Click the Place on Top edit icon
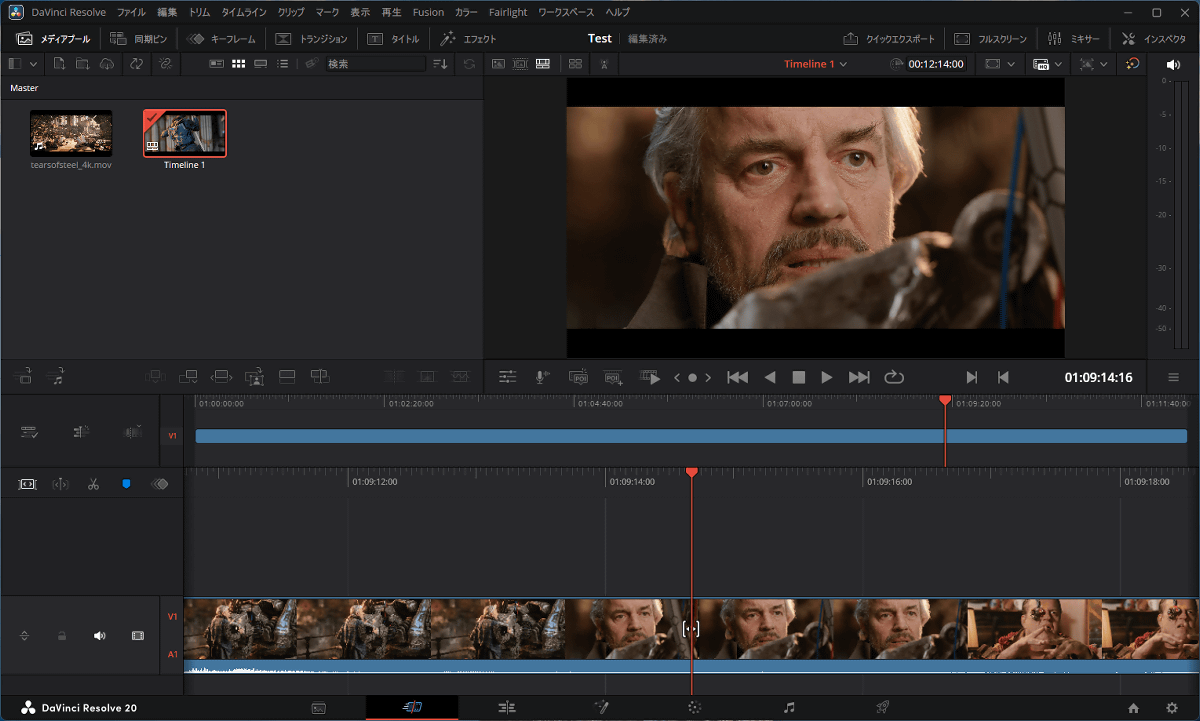 pyautogui.click(x=286, y=377)
